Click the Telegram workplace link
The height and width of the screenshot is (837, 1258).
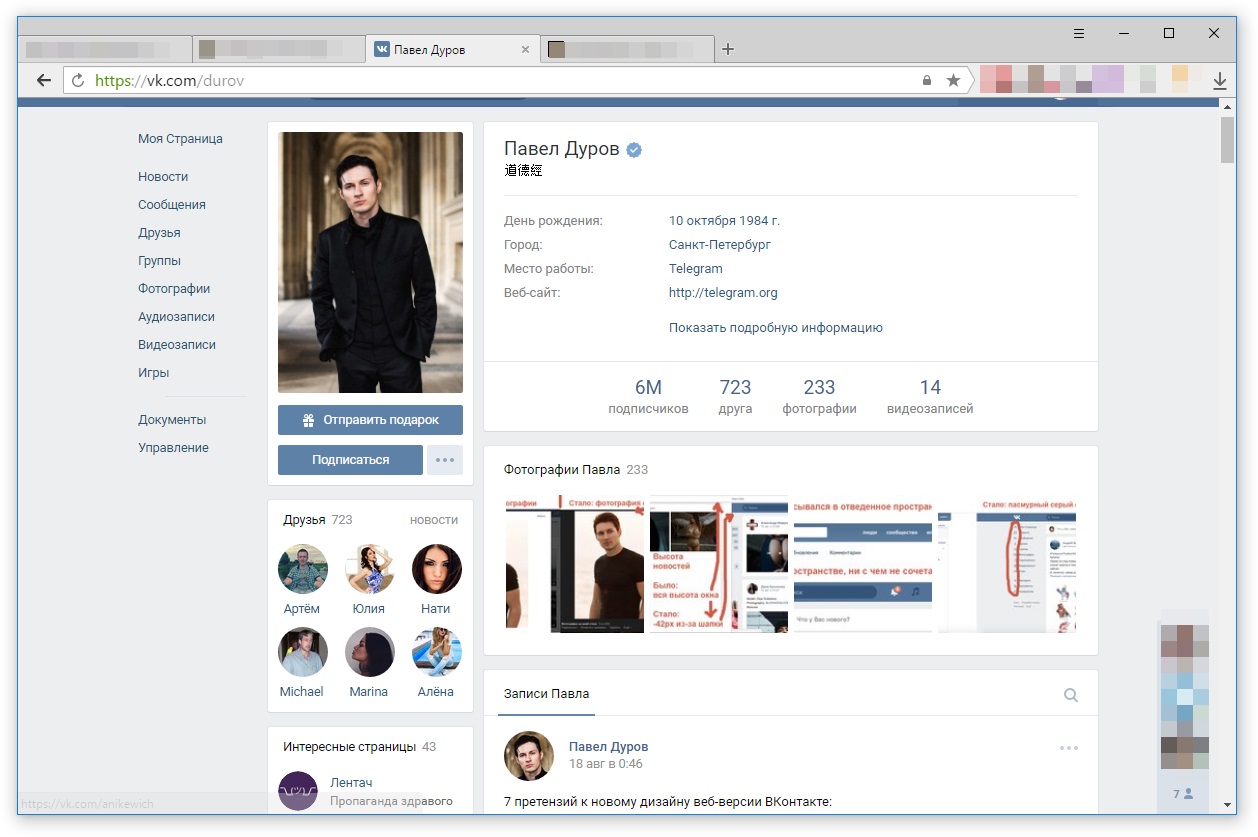(x=696, y=269)
